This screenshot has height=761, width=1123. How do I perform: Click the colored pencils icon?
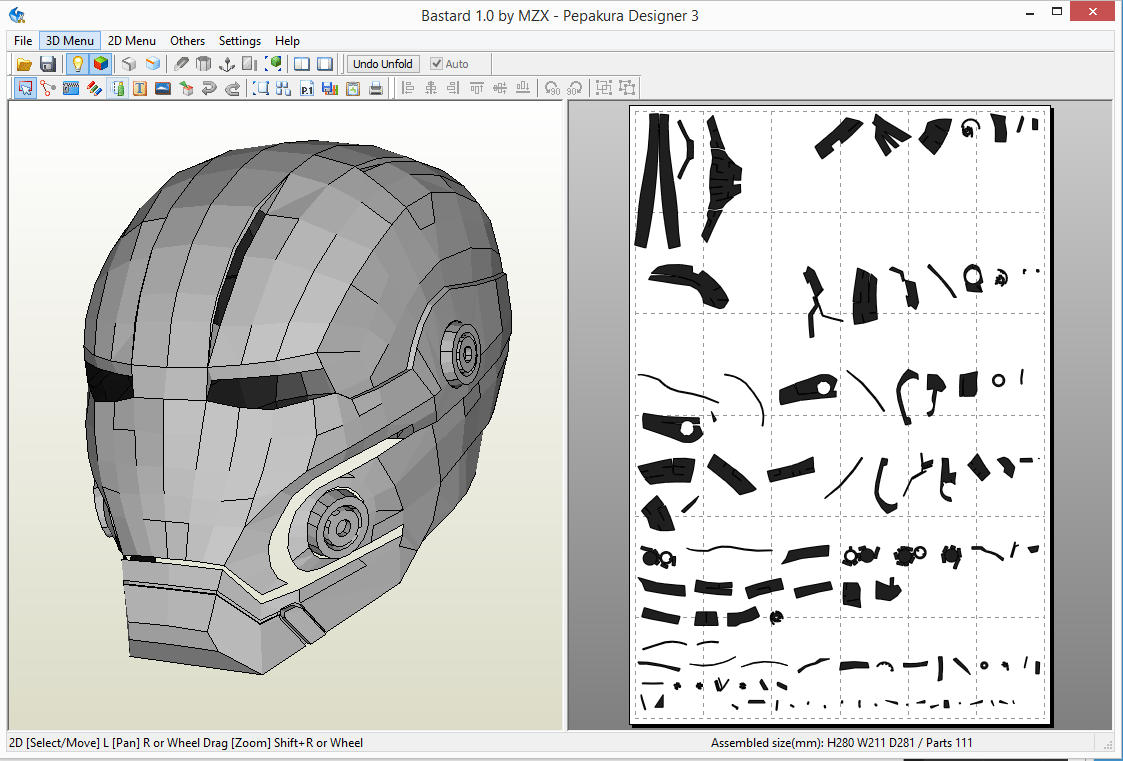pyautogui.click(x=94, y=88)
